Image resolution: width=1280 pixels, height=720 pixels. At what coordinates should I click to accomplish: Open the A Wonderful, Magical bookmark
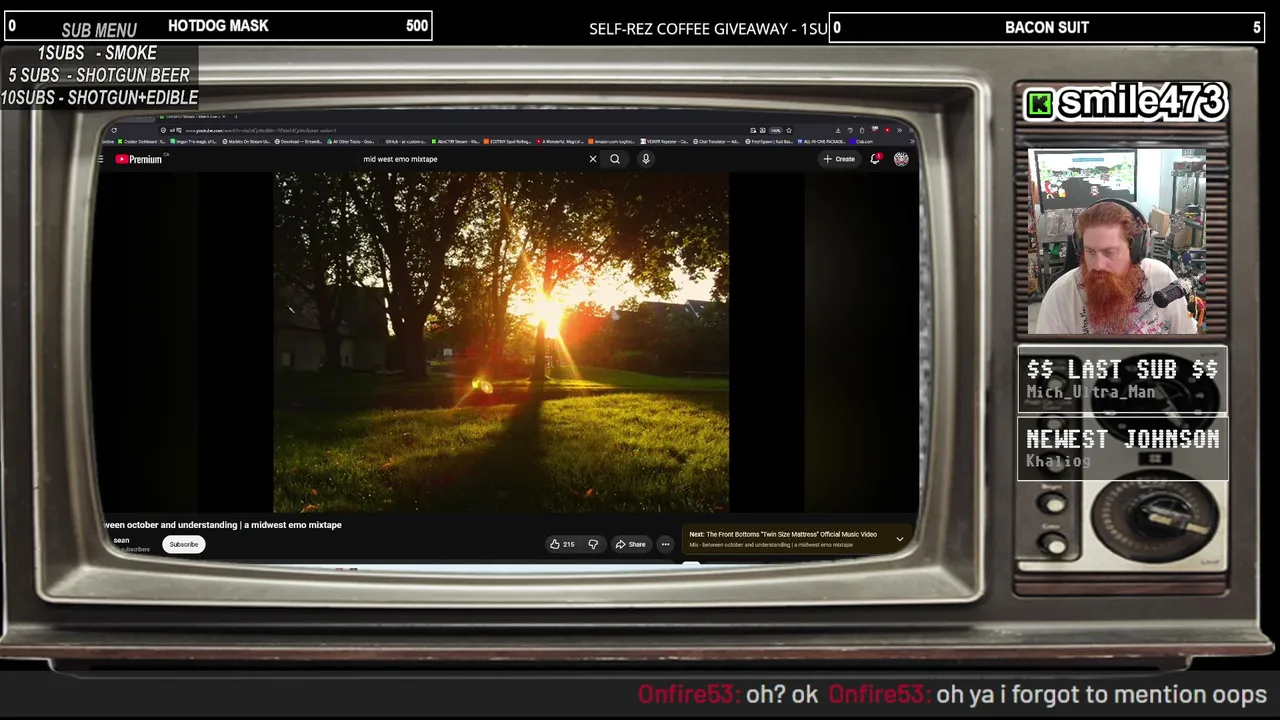562,142
